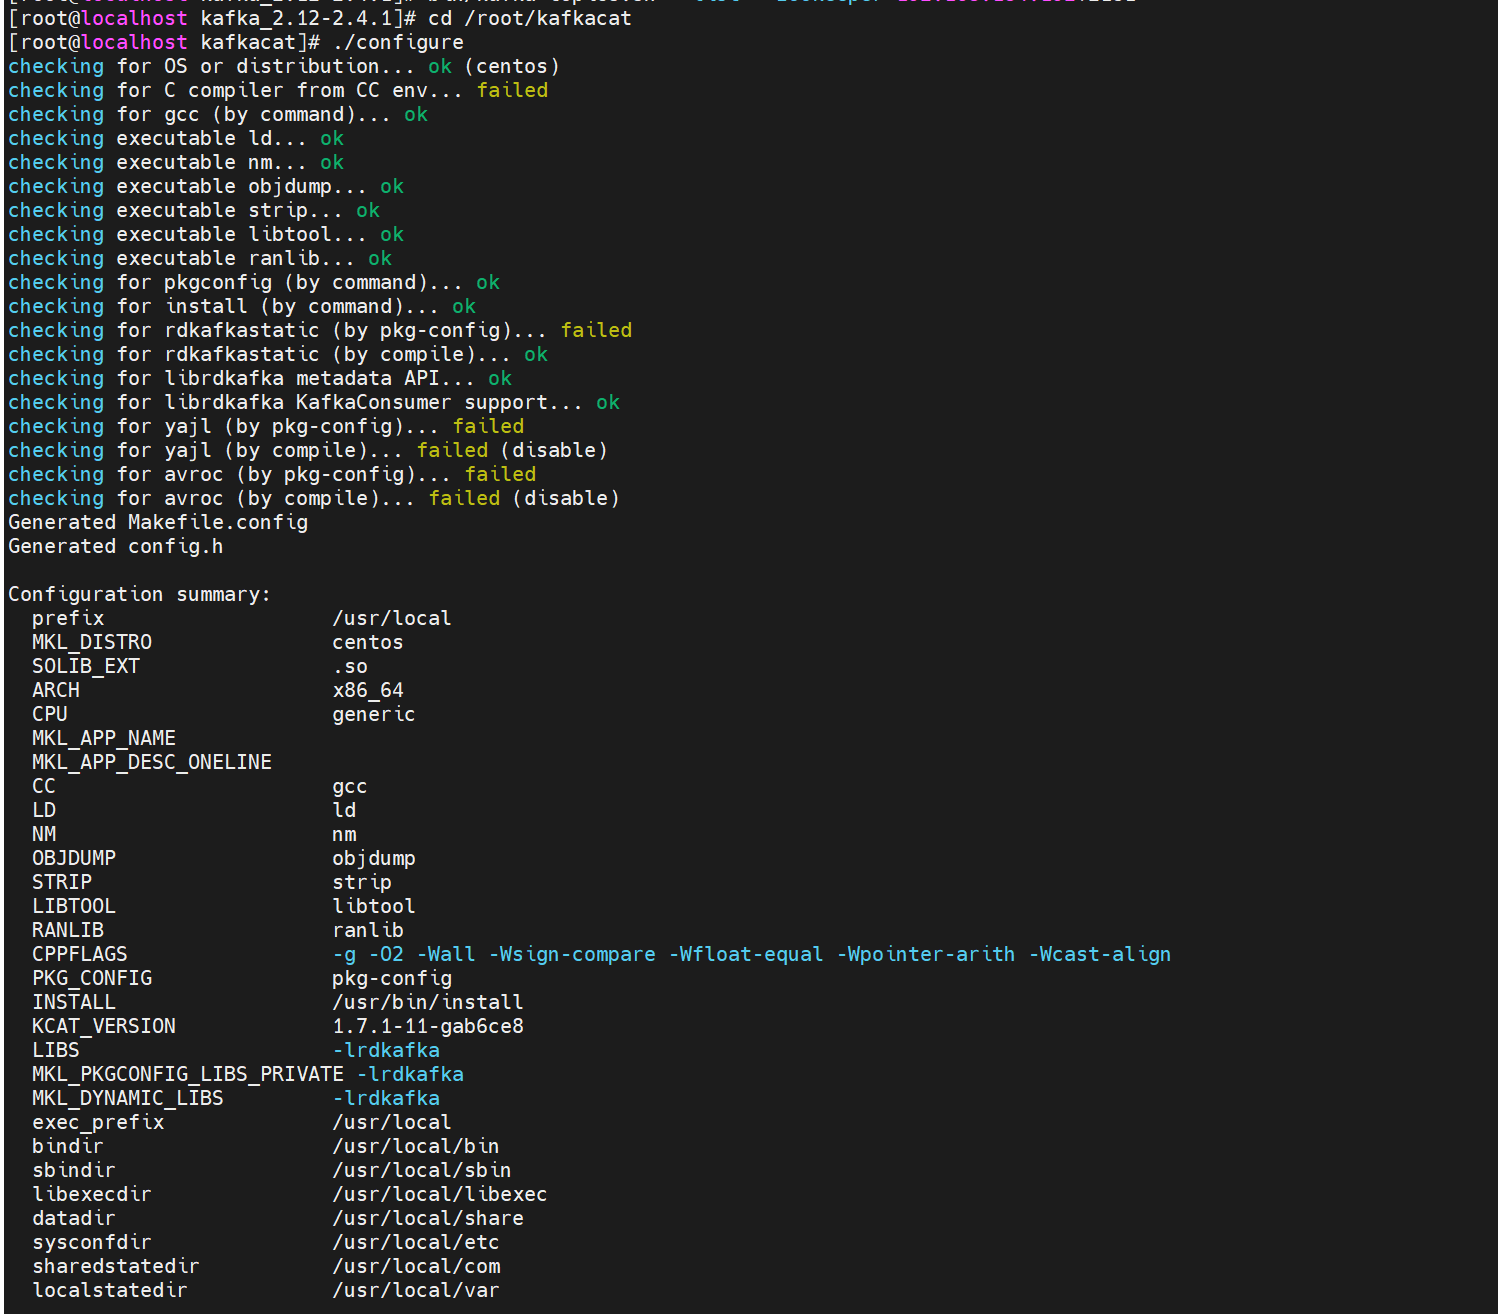The width and height of the screenshot is (1498, 1314).
Task: Click the 'x86_64' ARCH value
Action: point(368,690)
